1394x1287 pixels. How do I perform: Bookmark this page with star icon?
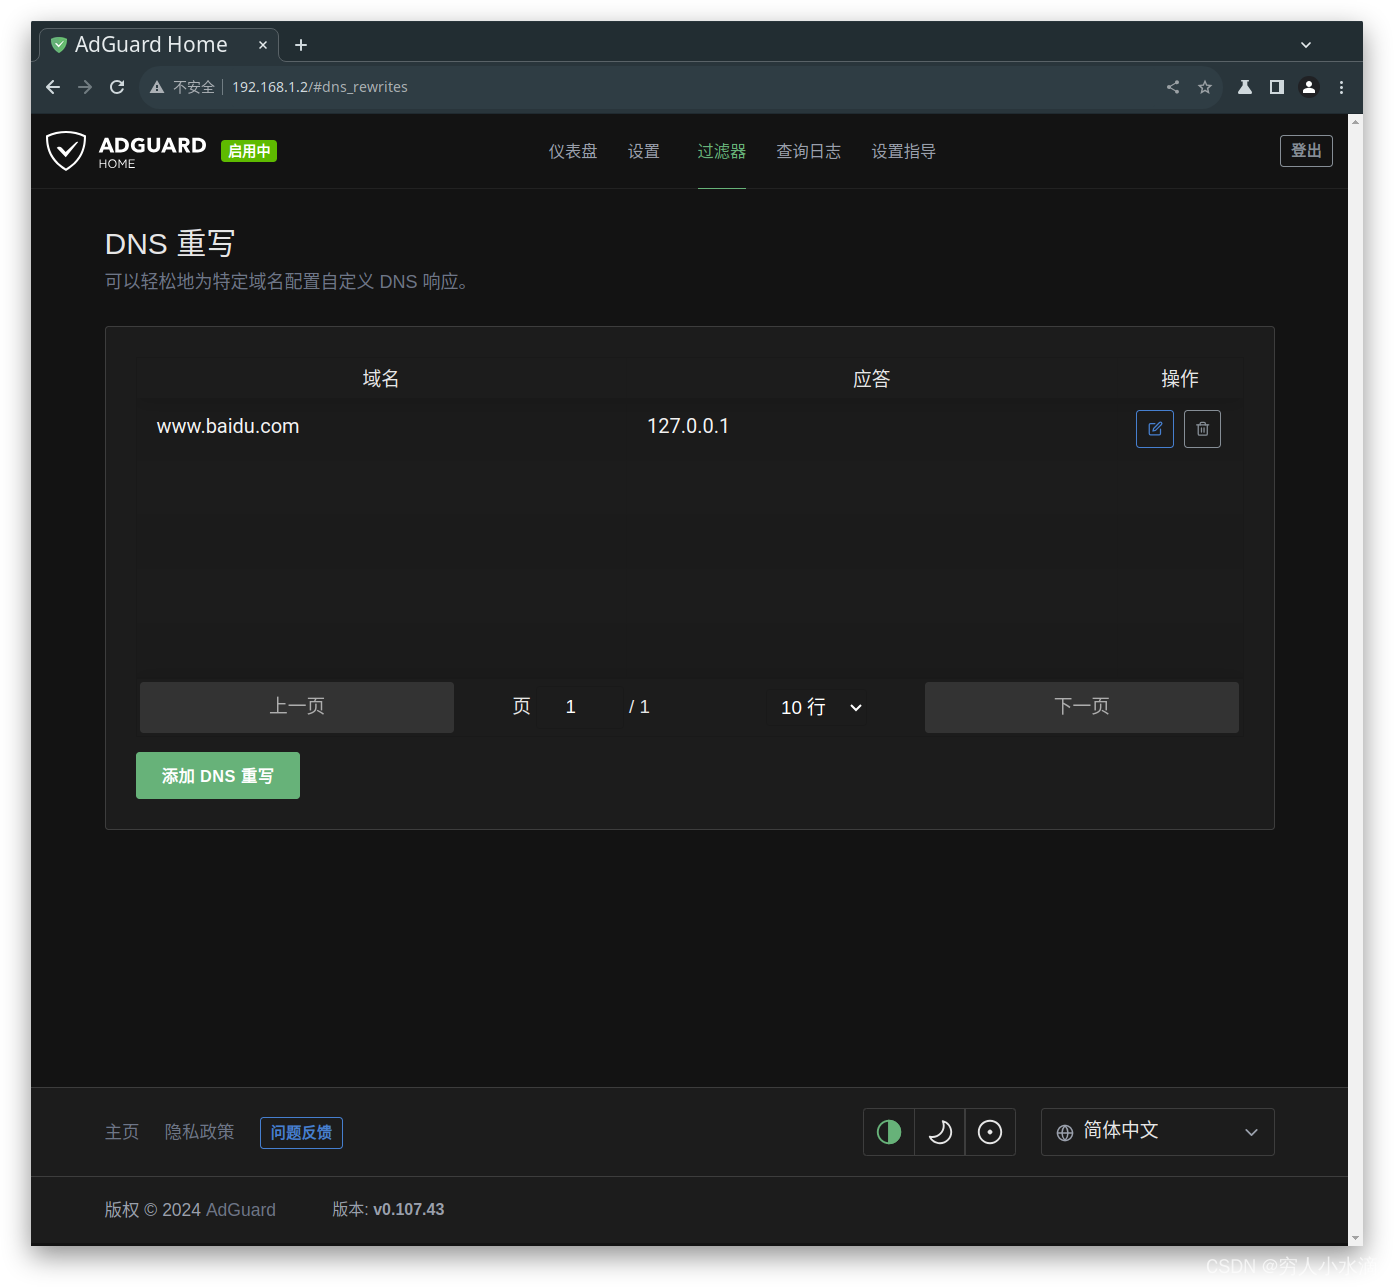tap(1205, 87)
